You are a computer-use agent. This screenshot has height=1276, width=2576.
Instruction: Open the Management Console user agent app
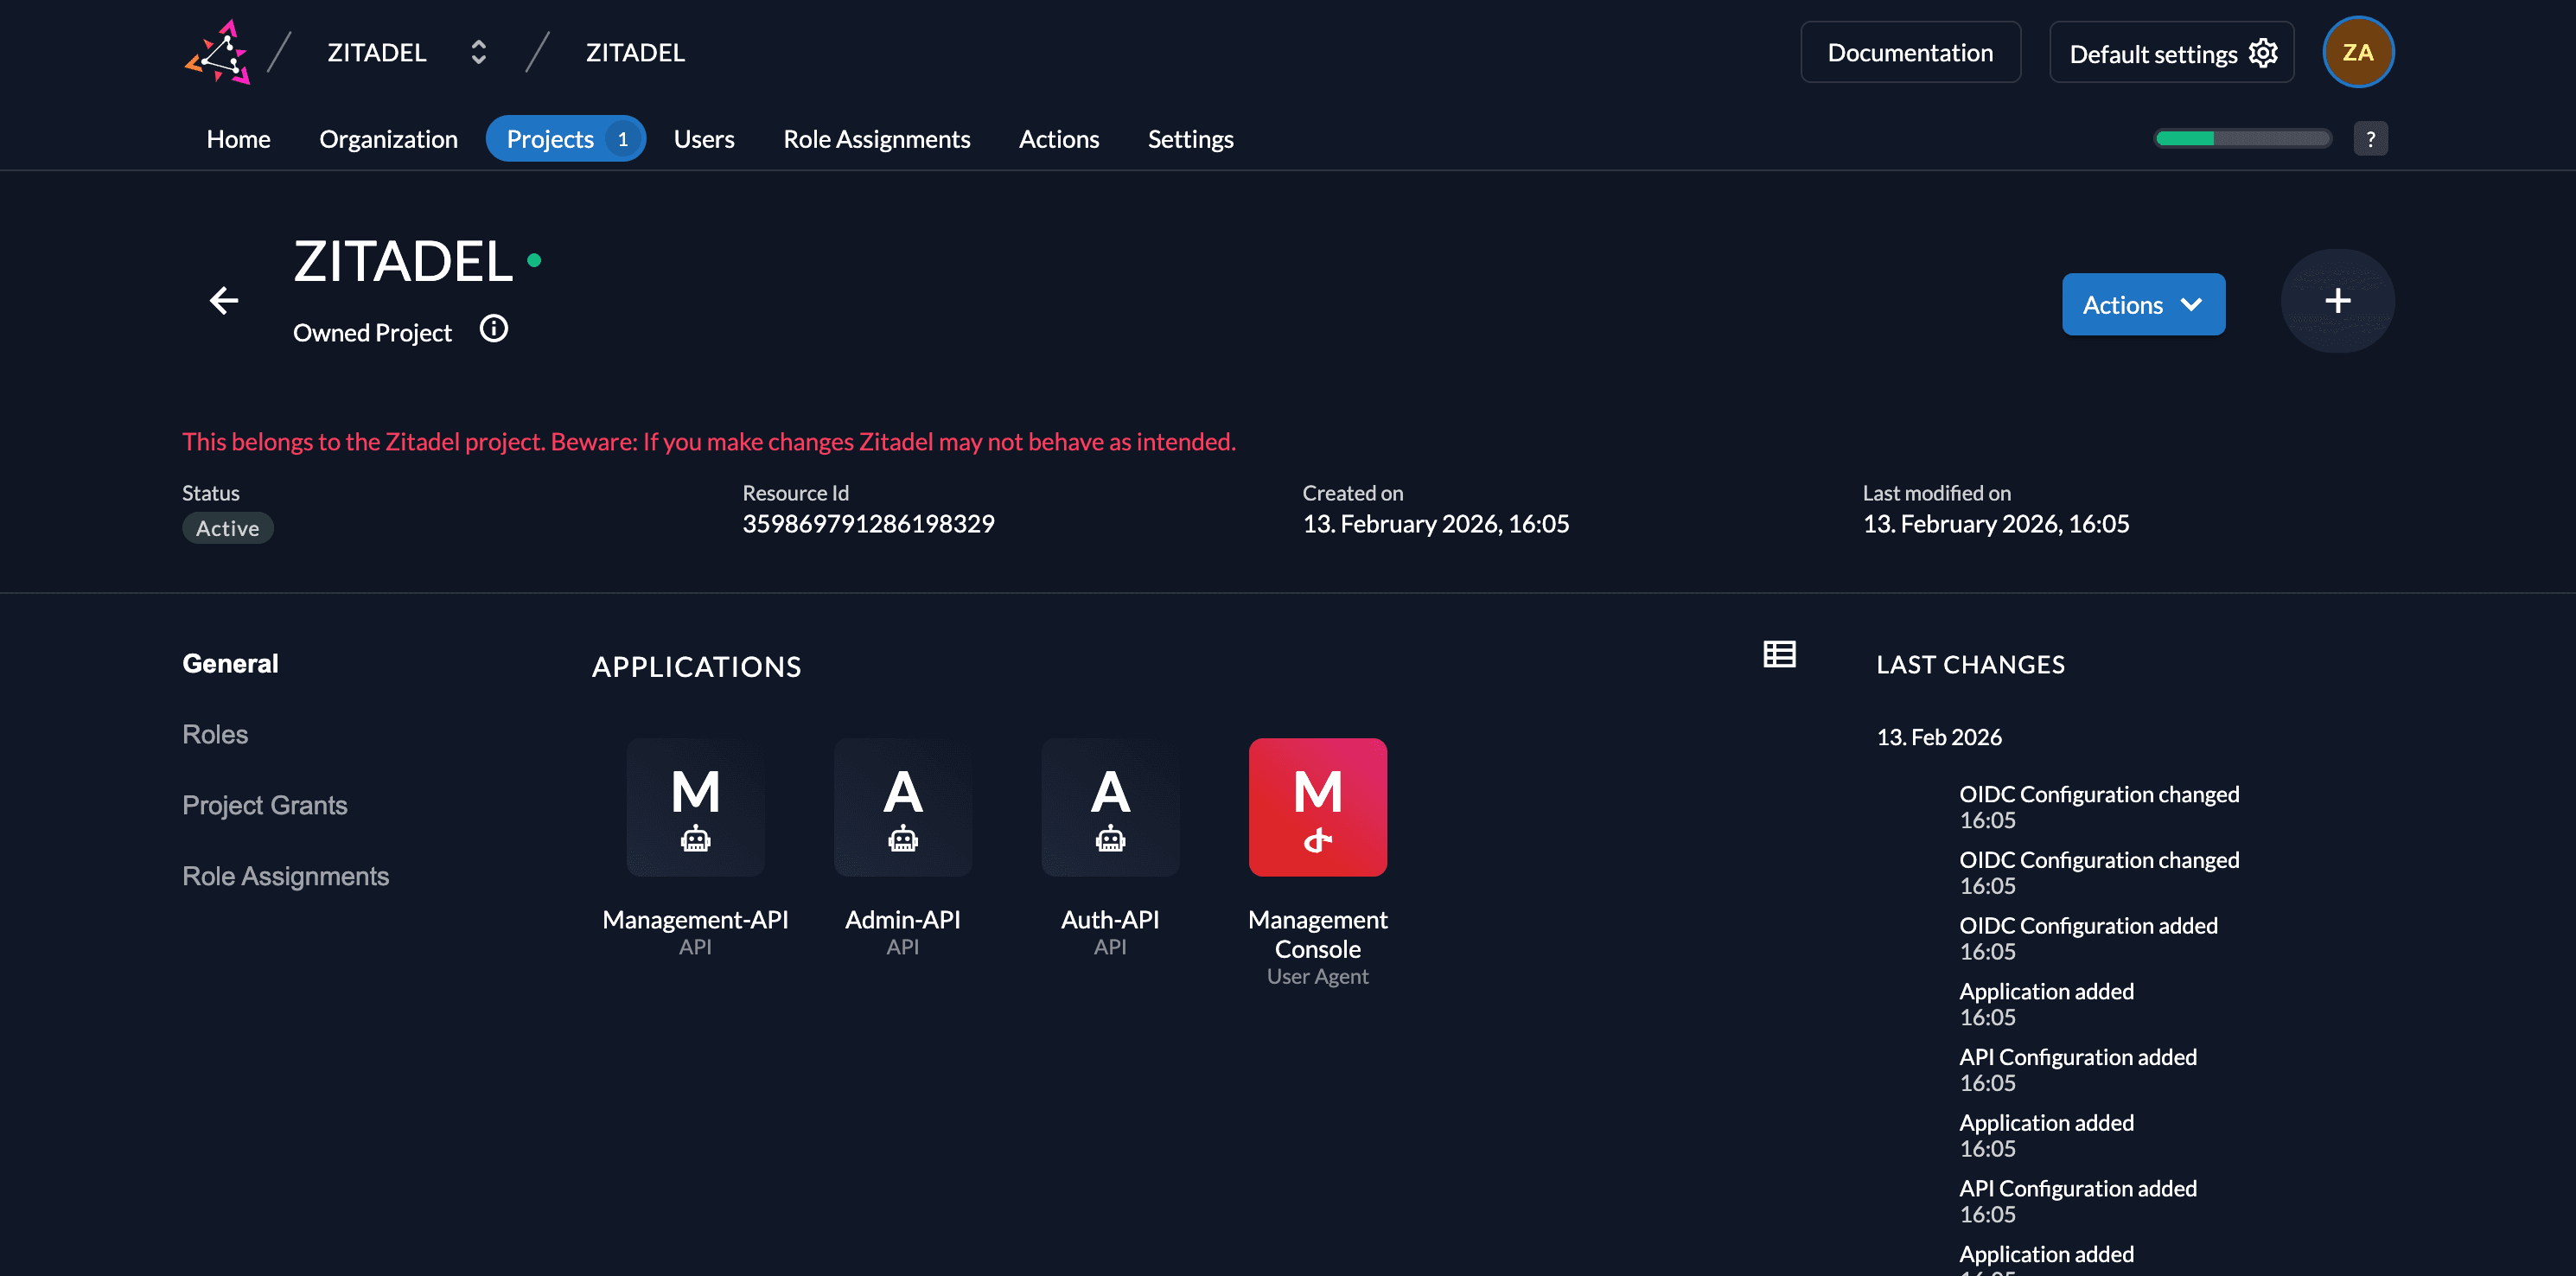[x=1317, y=807]
